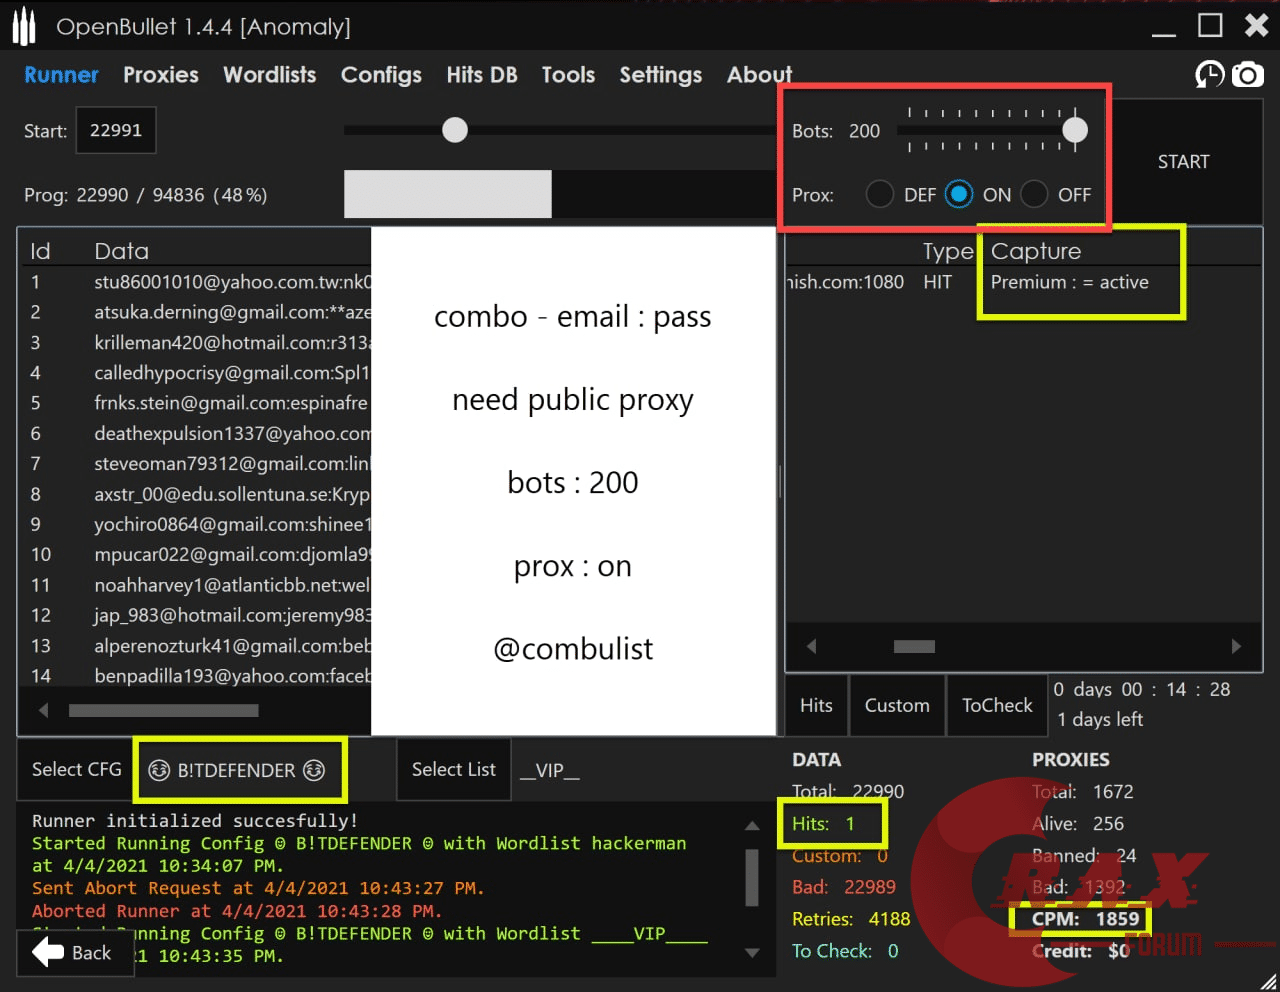Click the OpenBullet bullets logo icon
1280x992 pixels.
click(24, 27)
